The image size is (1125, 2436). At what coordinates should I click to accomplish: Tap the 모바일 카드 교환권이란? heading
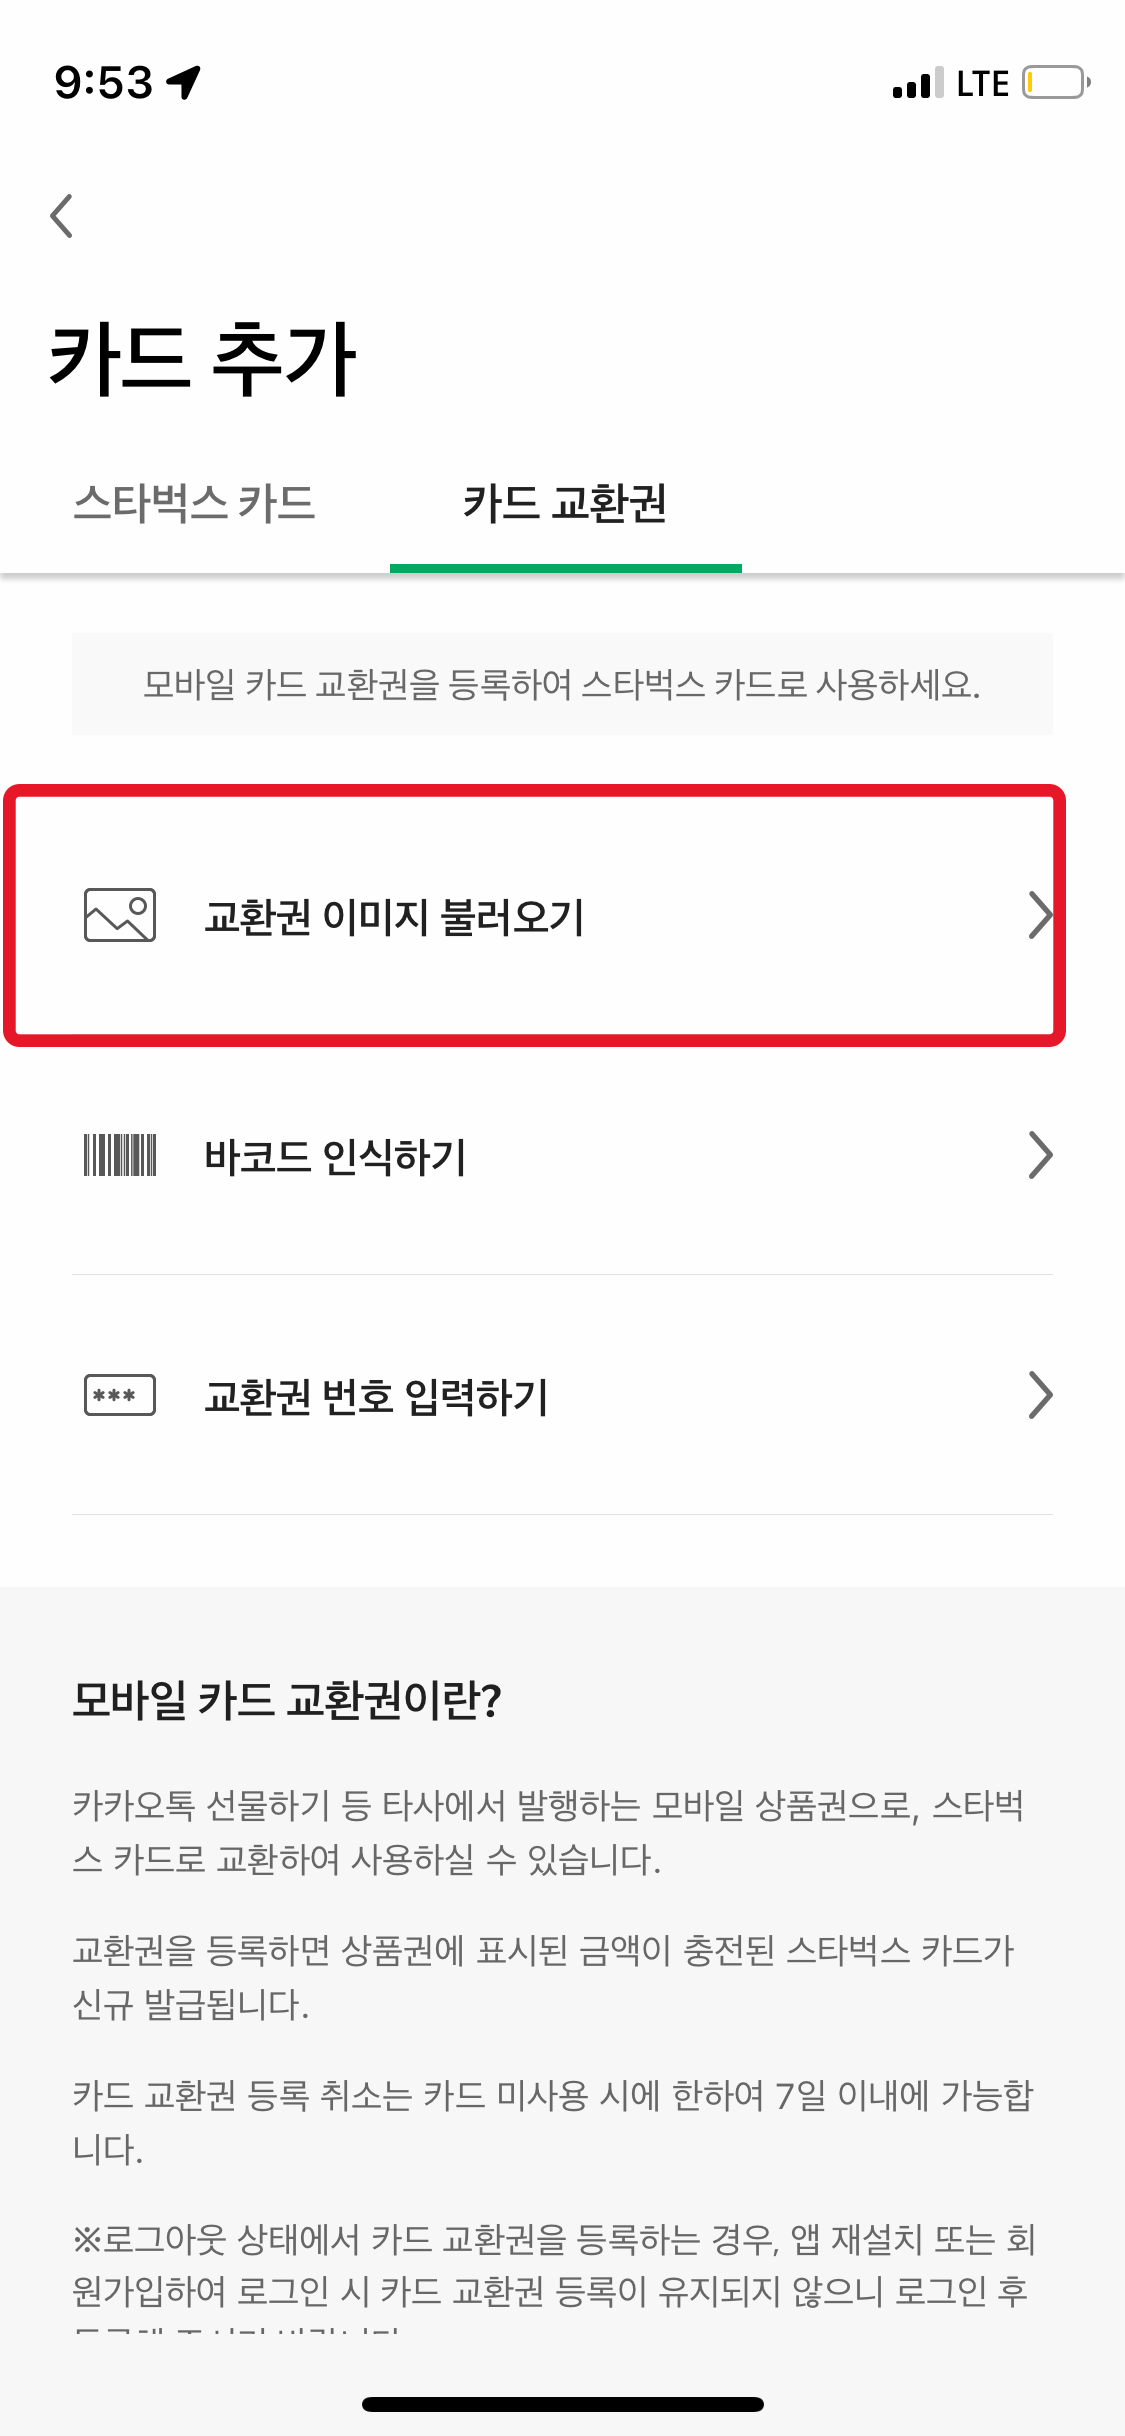tap(287, 1700)
